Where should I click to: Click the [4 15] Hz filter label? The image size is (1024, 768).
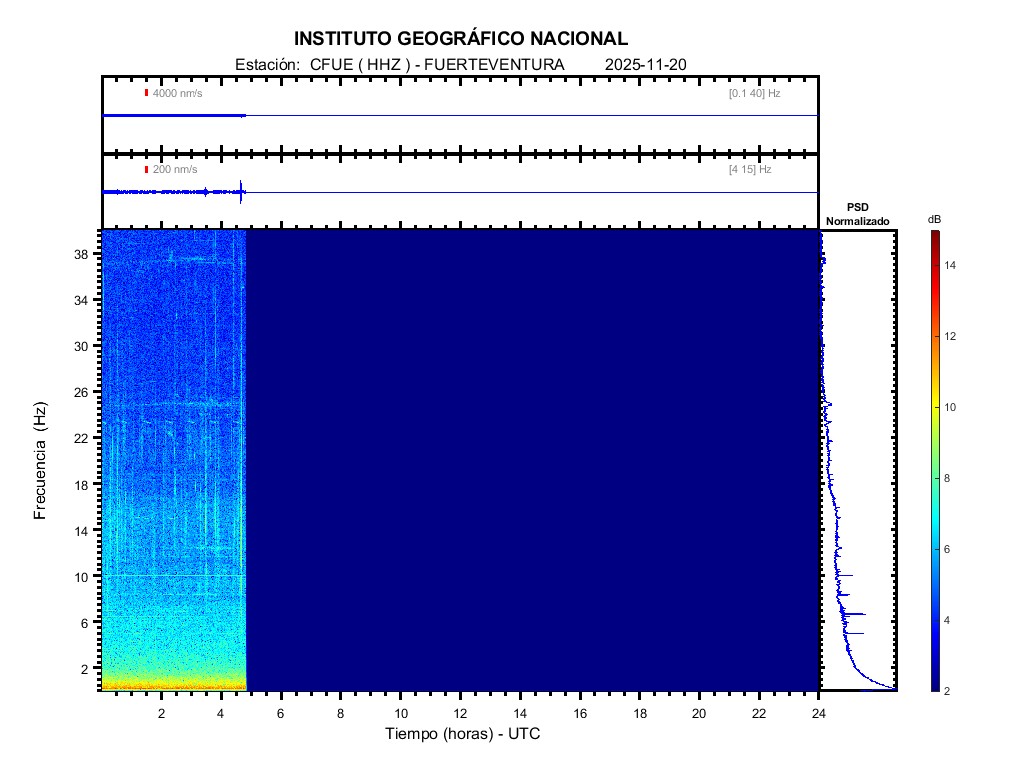750,170
